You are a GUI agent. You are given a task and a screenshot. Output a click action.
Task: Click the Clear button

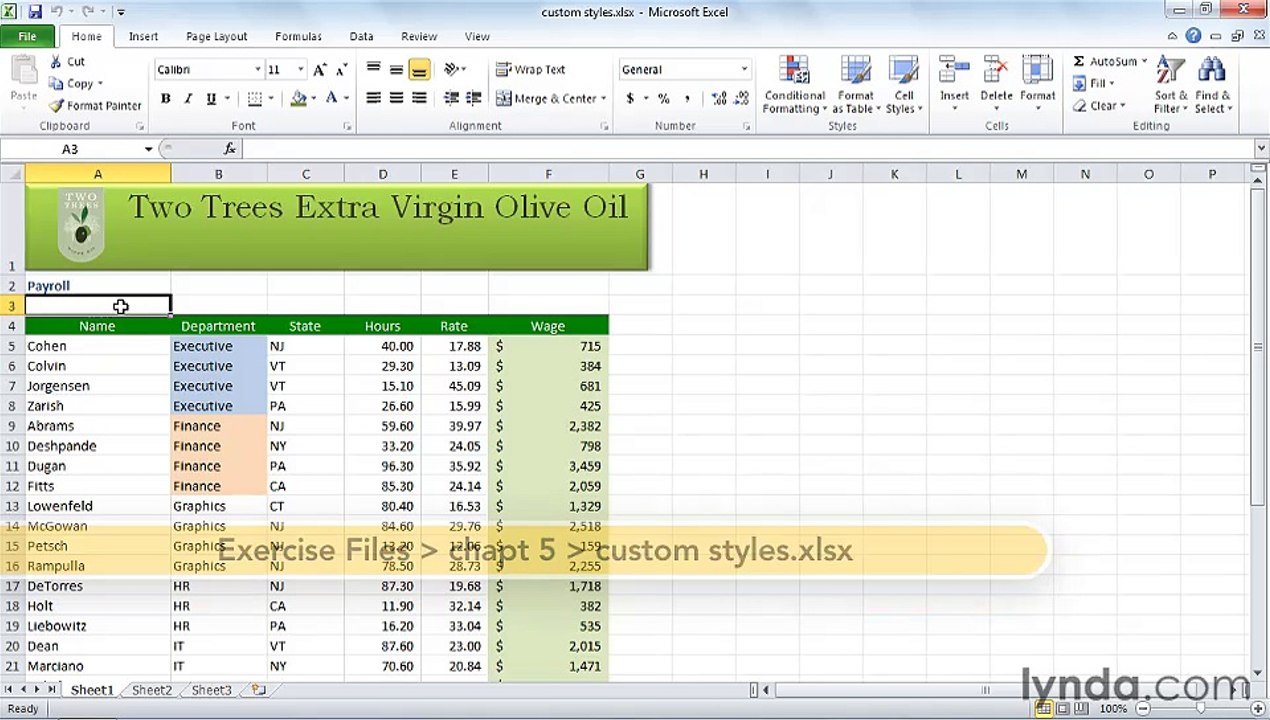[x=1099, y=106]
